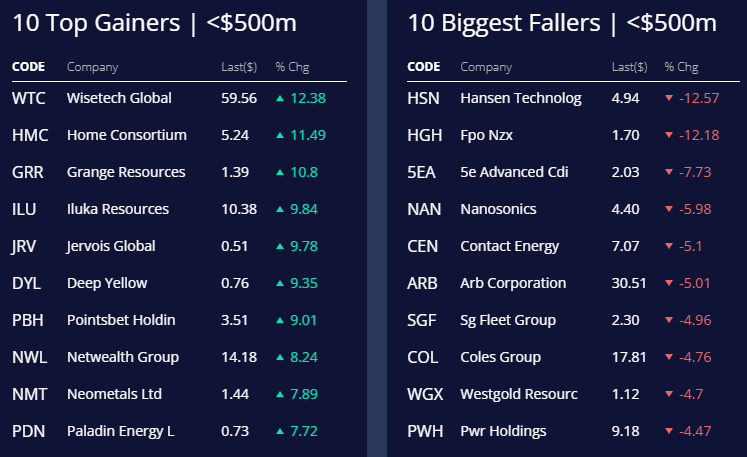
Task: Click Arb Corporation's 30.51 last price
Action: 628,283
